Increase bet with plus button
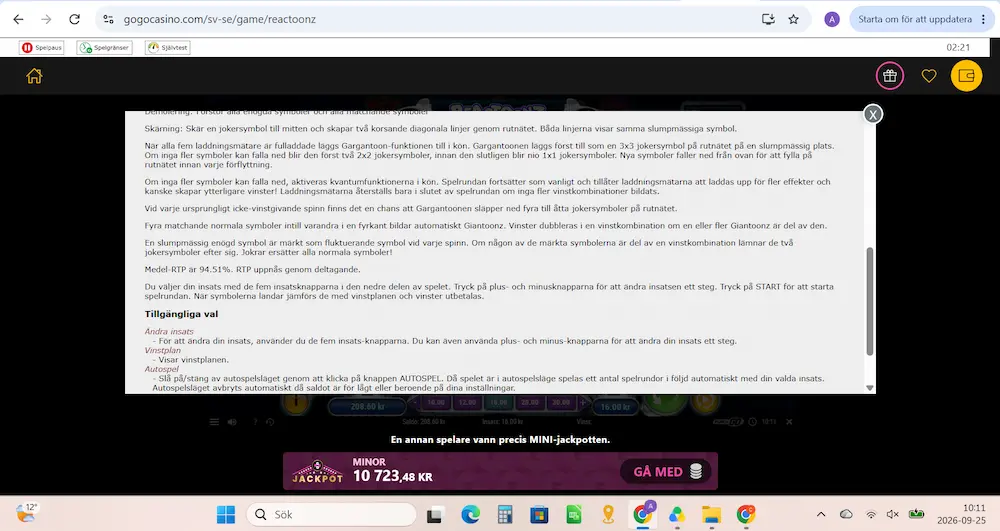 [x=582, y=403]
